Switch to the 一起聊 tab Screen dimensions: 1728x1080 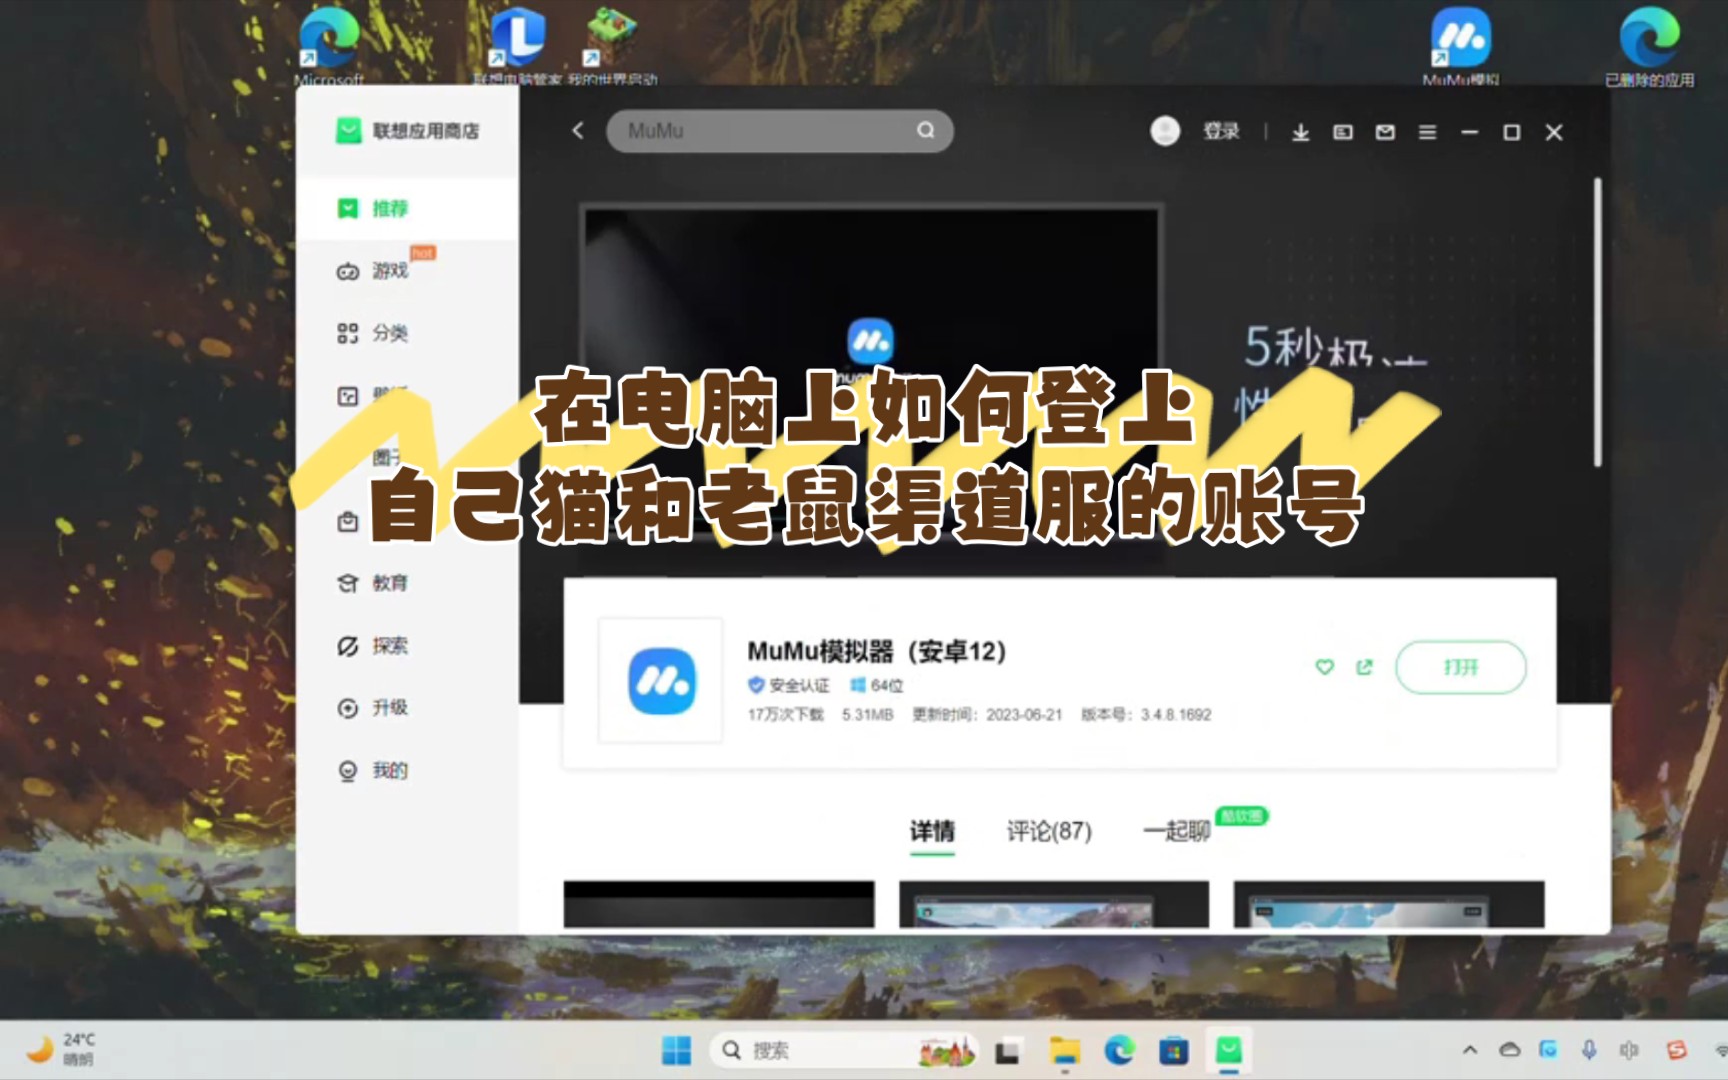[x=1174, y=831]
